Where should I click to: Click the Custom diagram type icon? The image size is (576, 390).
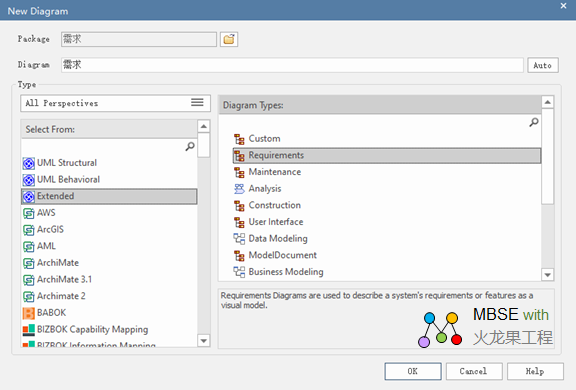tap(239, 139)
